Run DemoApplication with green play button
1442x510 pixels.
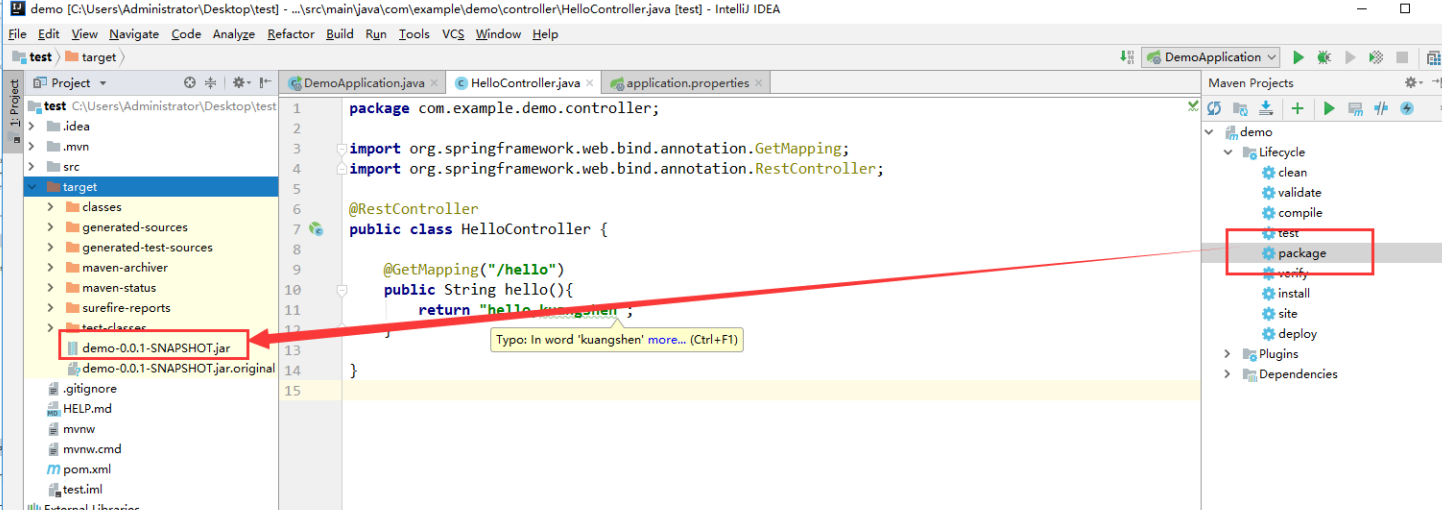pyautogui.click(x=1298, y=58)
